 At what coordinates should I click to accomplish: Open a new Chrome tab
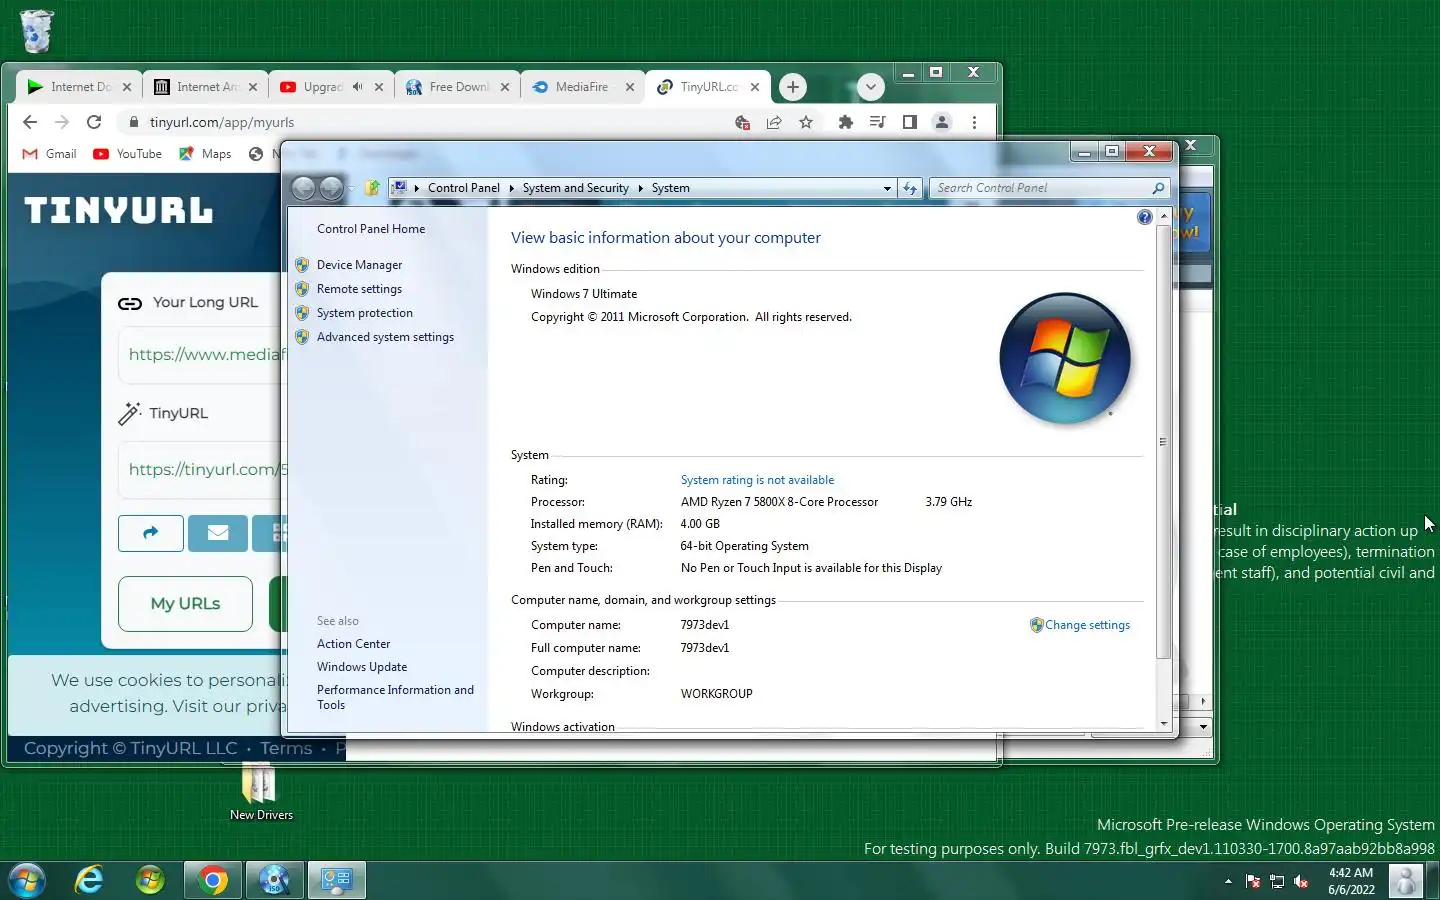click(793, 87)
